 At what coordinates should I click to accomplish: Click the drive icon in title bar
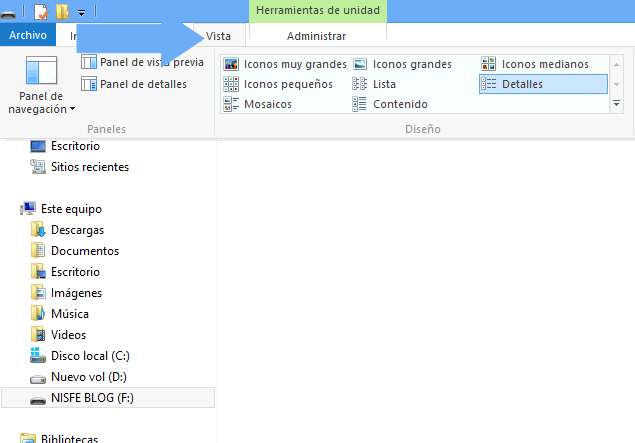click(8, 14)
